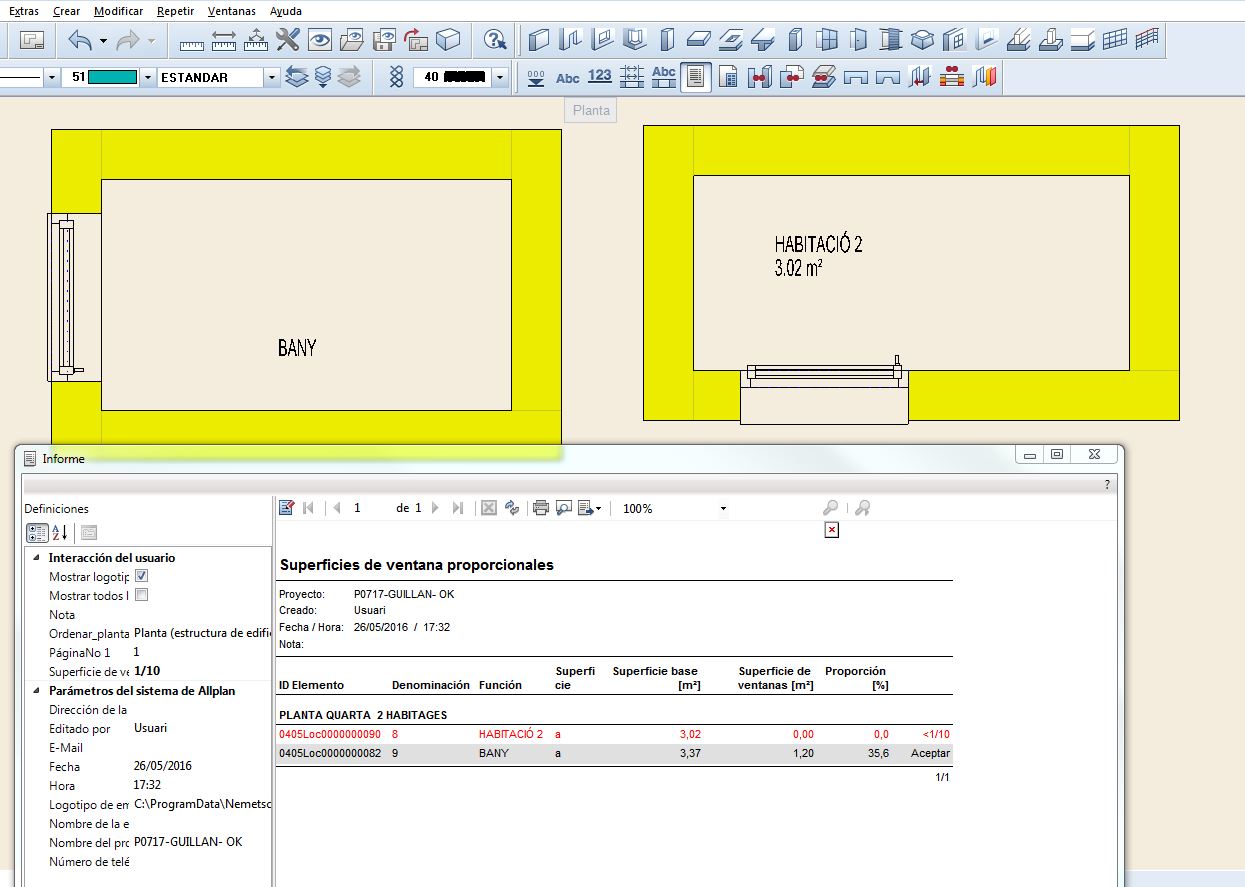This screenshot has width=1245, height=887.
Task: Click the categorized view icon in Definiciones
Action: [36, 533]
